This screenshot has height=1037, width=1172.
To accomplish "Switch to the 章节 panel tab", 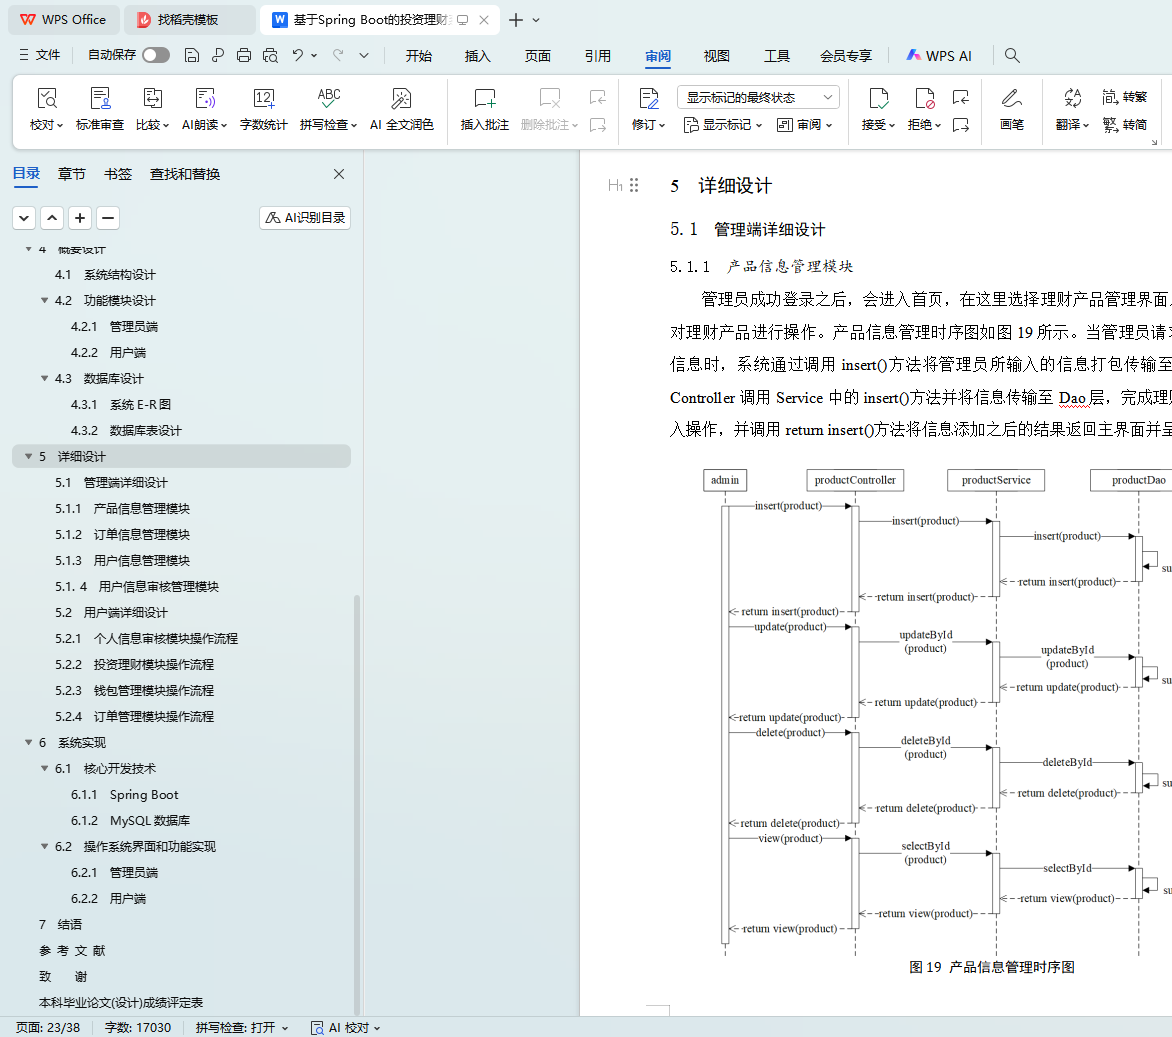I will click(72, 174).
